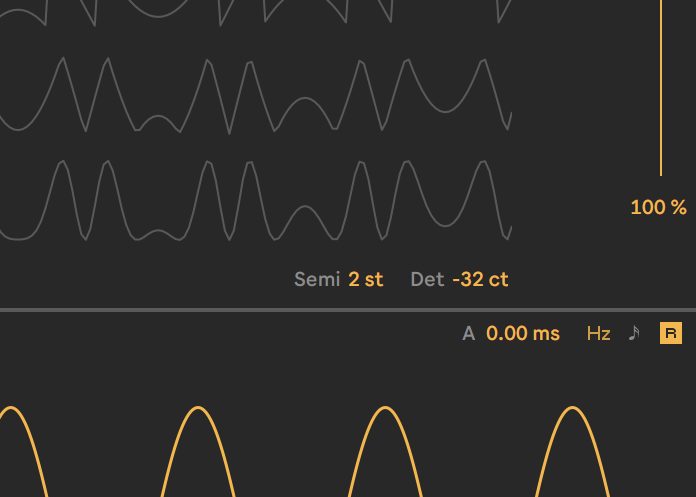Select the Det value -32 ct
This screenshot has width=696, height=497.
(480, 279)
